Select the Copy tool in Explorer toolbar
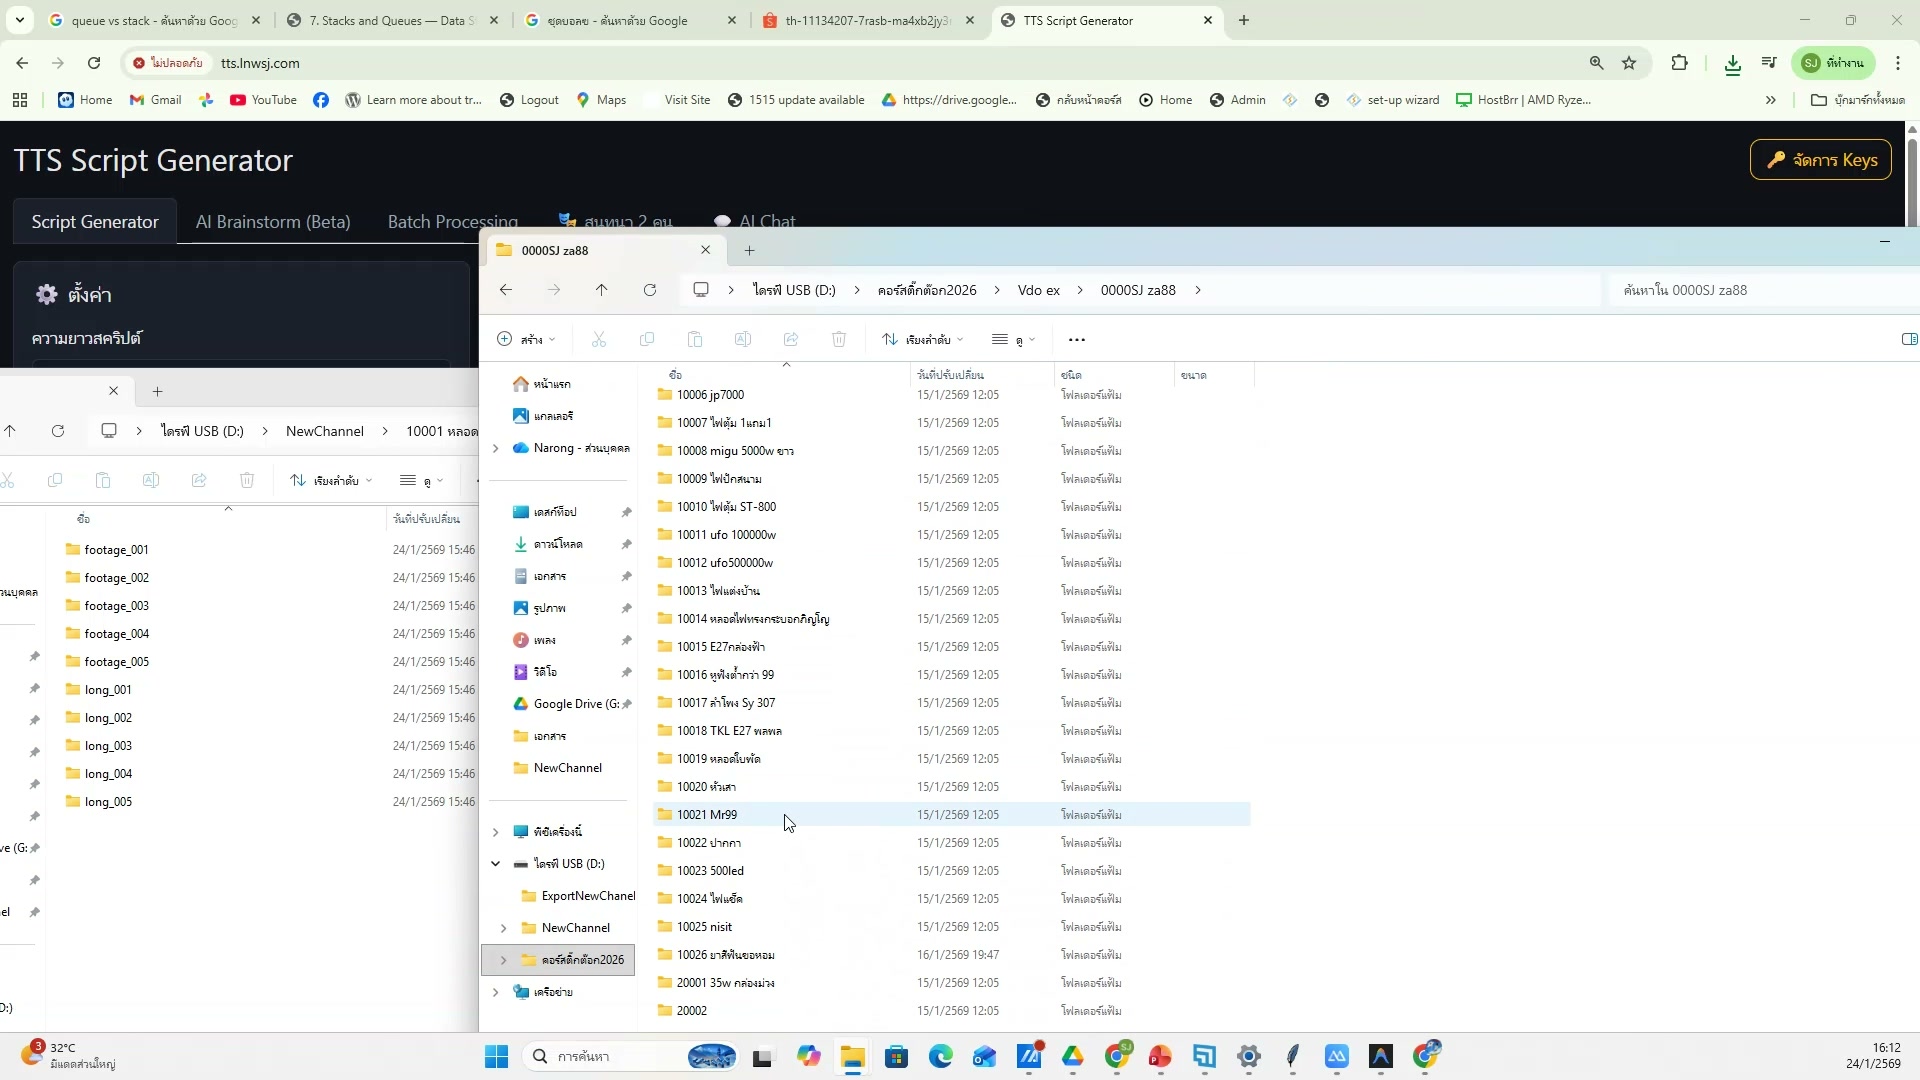Screen dimensions: 1920x1080 [x=647, y=339]
